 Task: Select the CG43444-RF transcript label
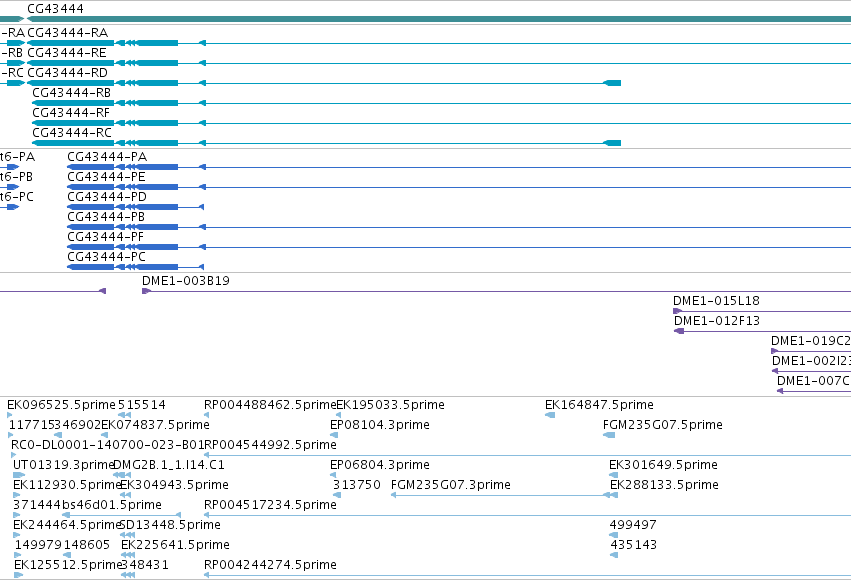click(71, 113)
